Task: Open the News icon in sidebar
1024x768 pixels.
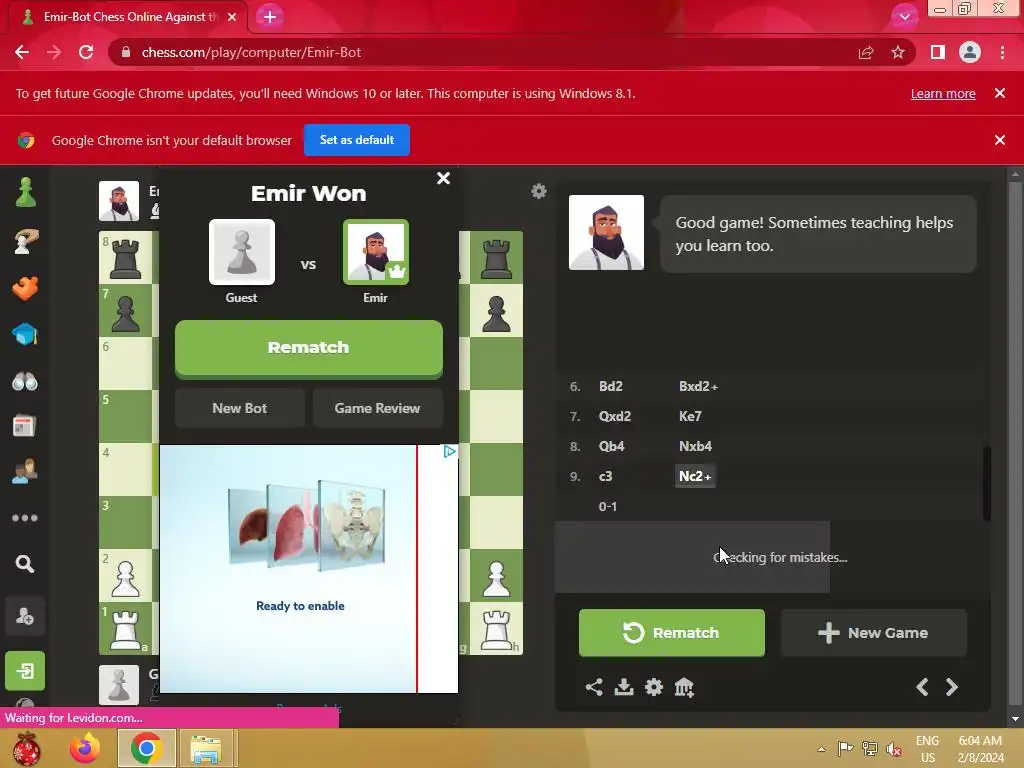Action: point(24,426)
